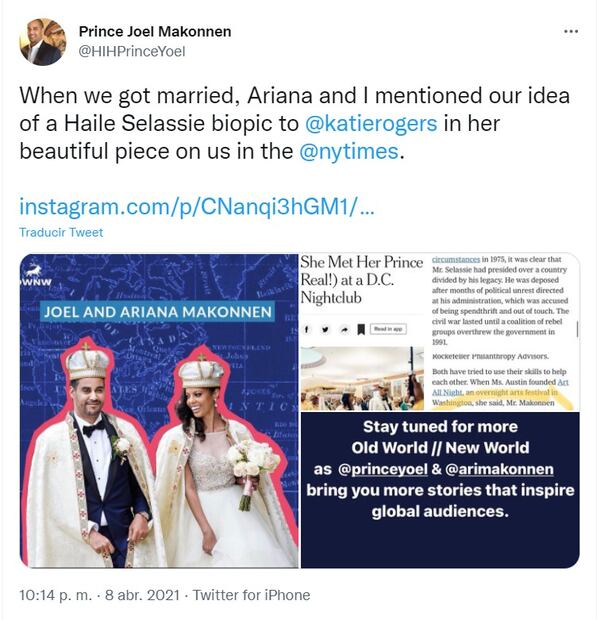Click the forward arrow share icon

[x=344, y=330]
